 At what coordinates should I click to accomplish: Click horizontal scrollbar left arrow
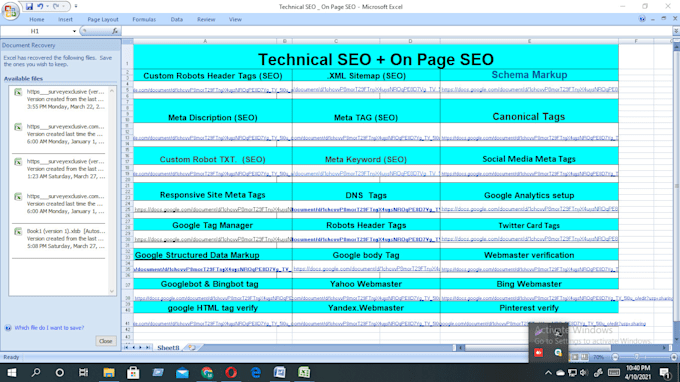coord(461,347)
